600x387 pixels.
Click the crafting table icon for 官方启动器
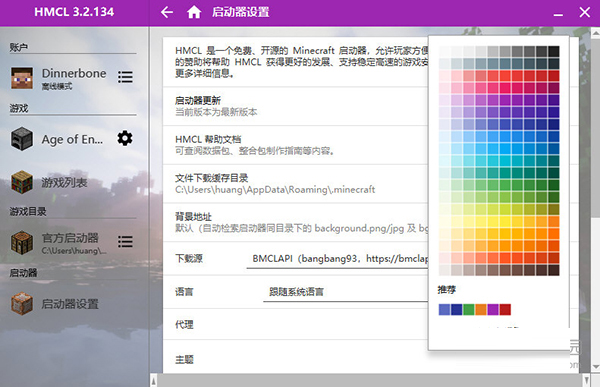22,242
